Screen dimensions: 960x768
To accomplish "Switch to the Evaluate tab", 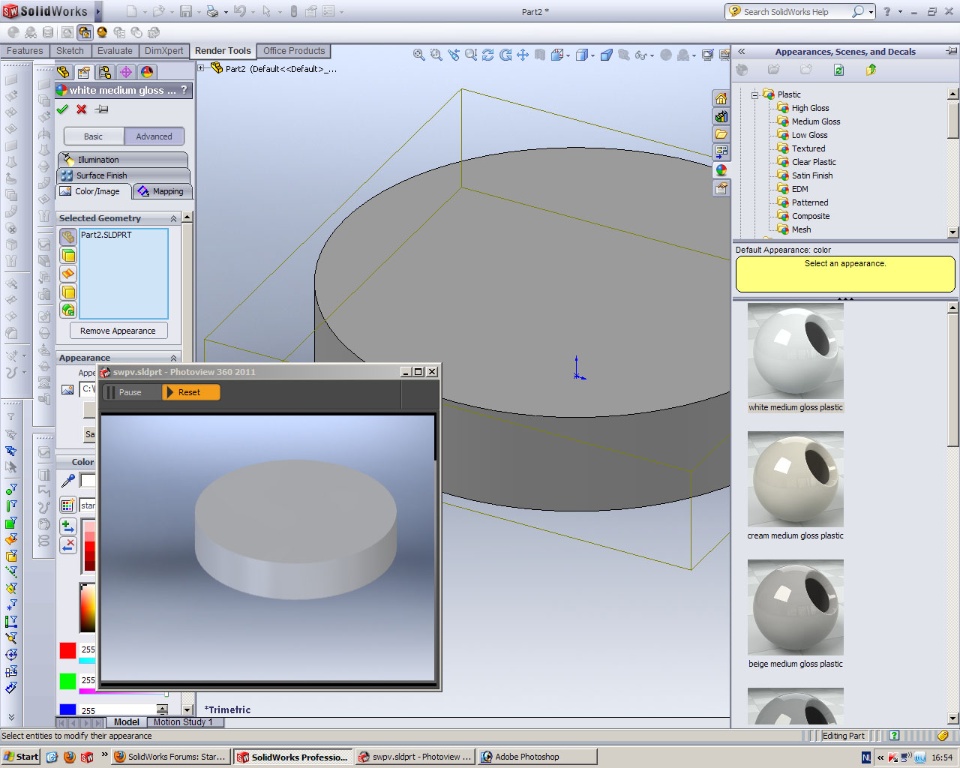I will tap(114, 51).
